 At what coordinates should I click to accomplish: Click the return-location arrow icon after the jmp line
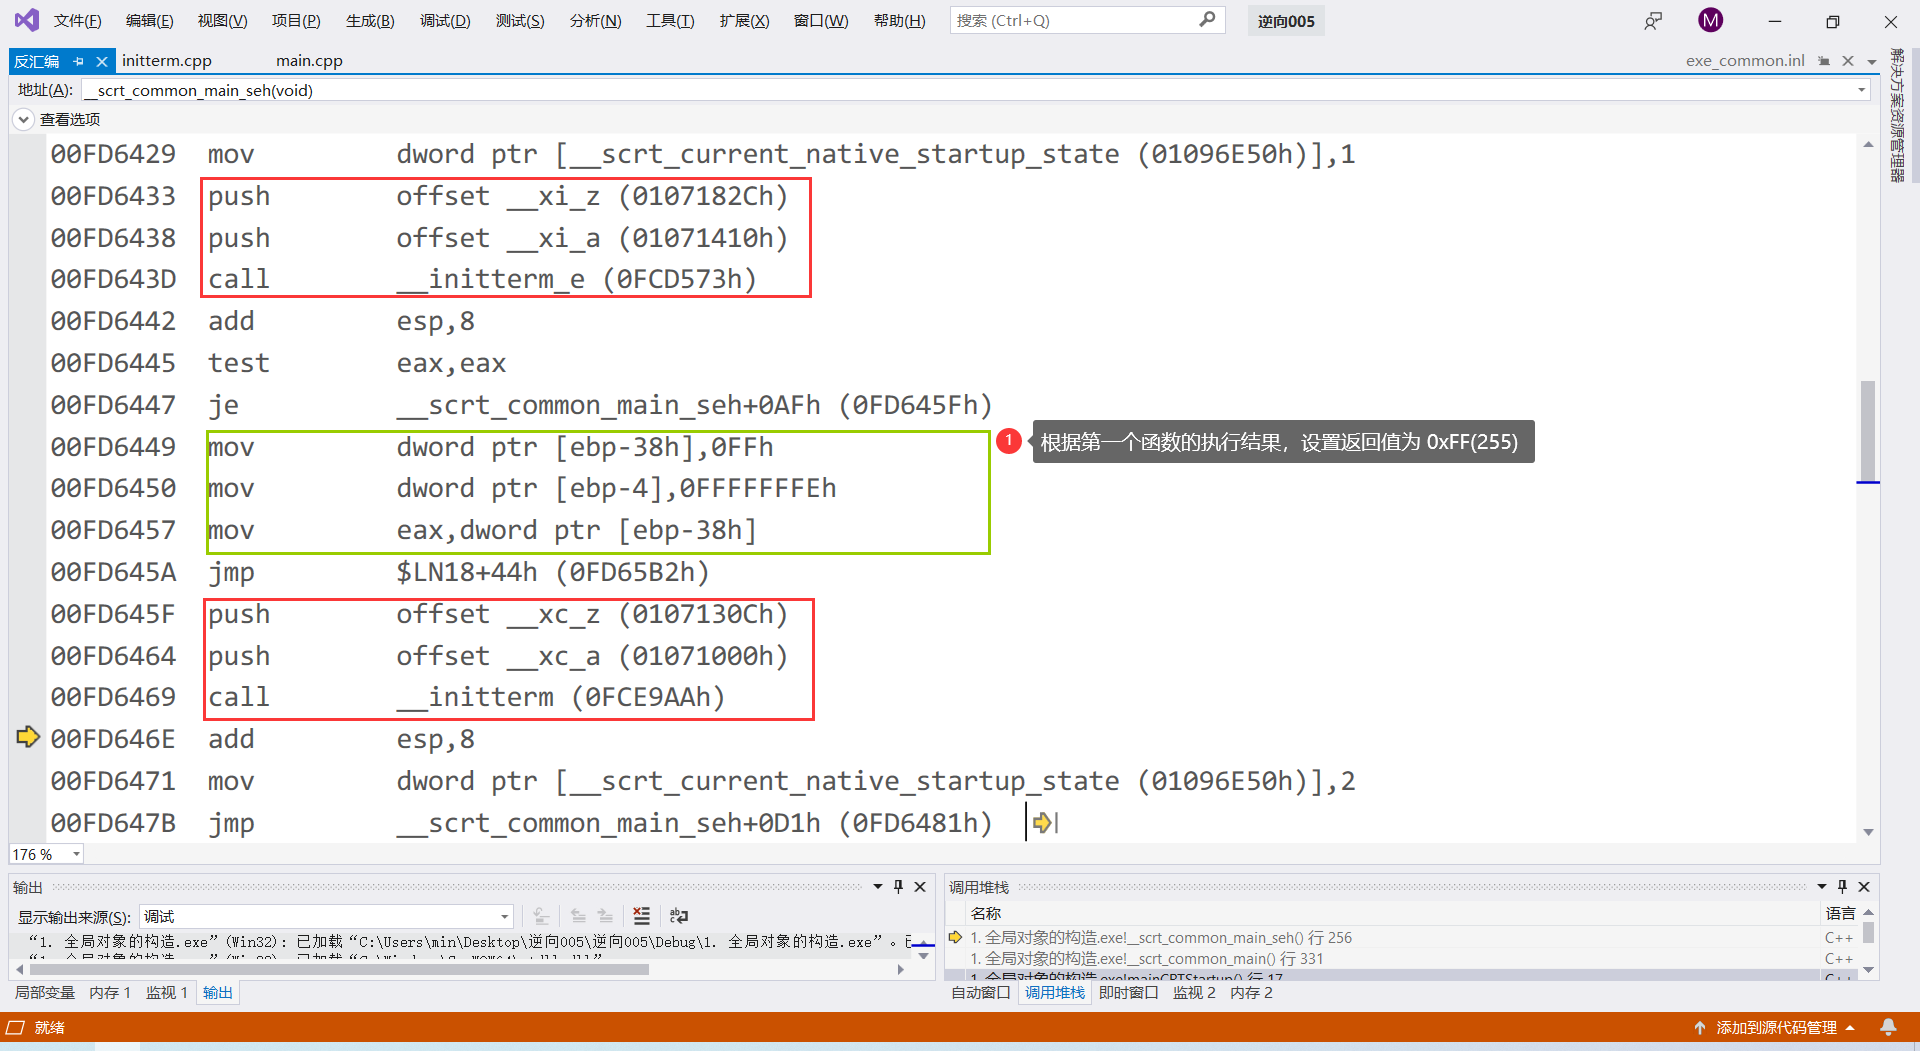coord(1044,823)
